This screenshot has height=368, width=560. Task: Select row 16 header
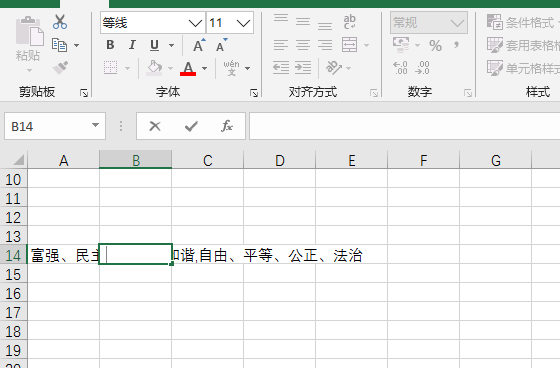[13, 294]
